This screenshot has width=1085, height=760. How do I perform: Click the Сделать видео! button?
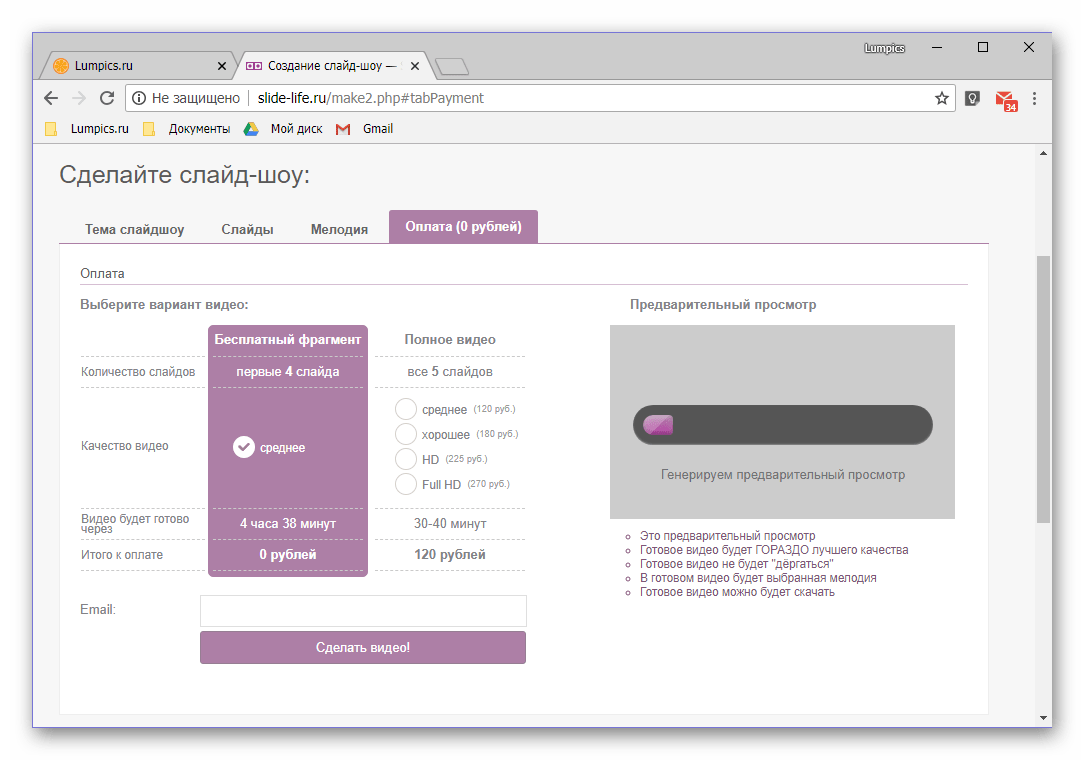tap(363, 647)
